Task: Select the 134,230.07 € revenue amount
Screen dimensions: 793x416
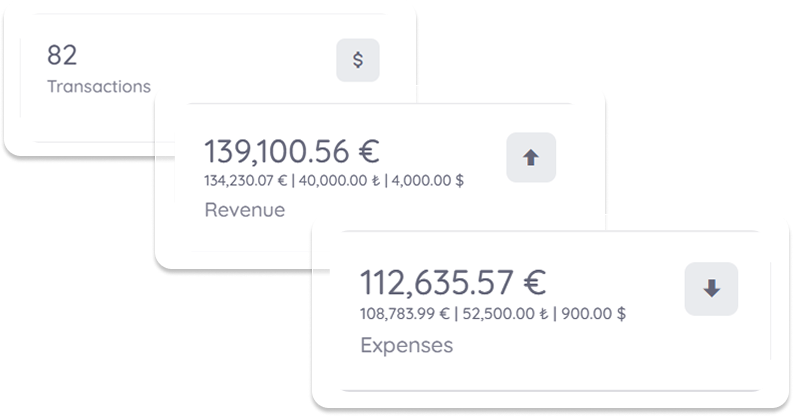Action: click(244, 181)
